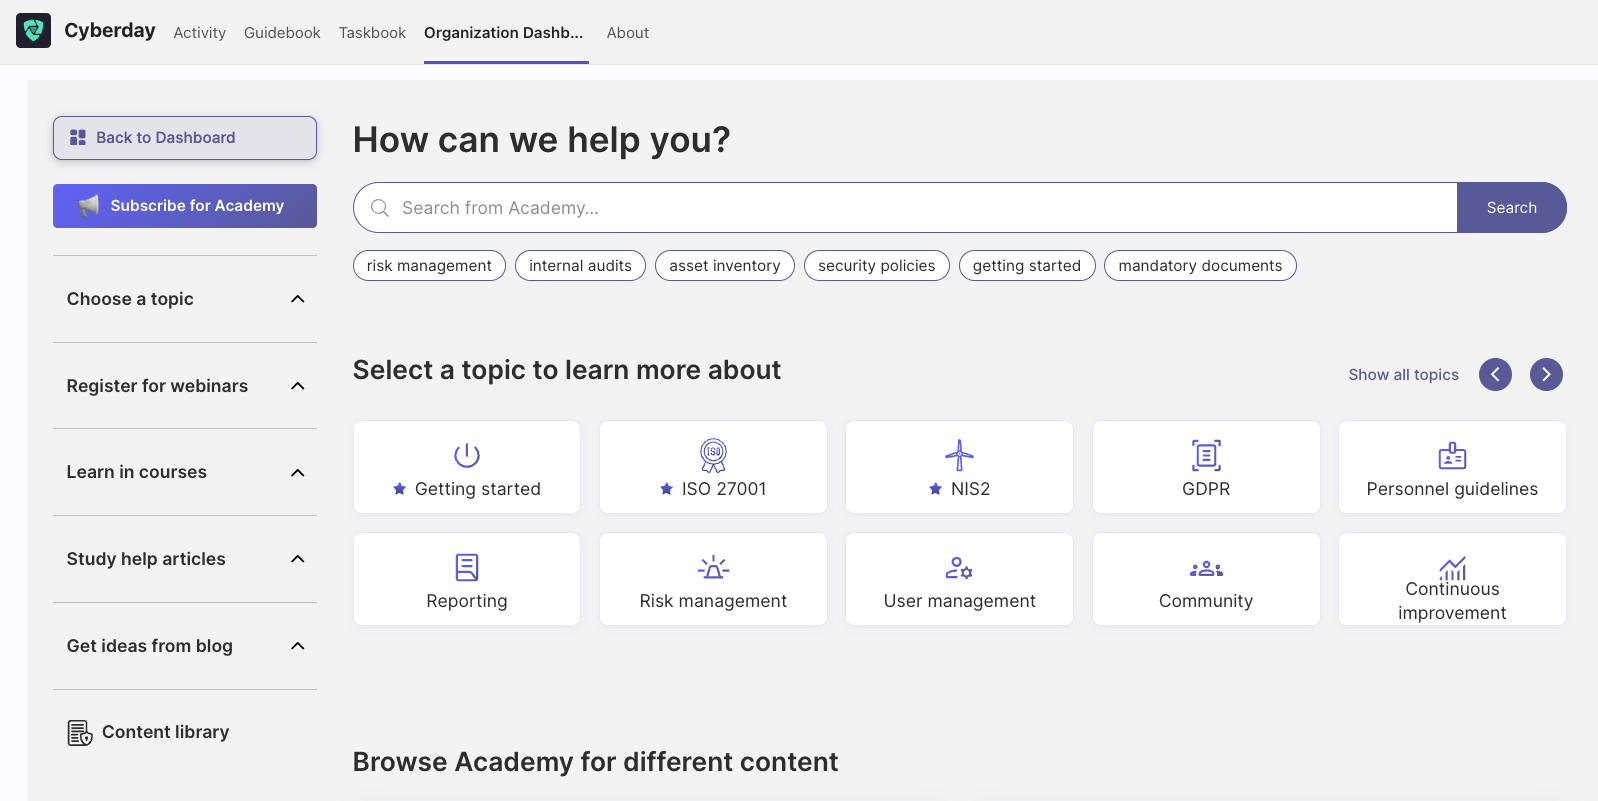This screenshot has height=801, width=1598.
Task: Click the people group icon on Community card
Action: coord(1206,568)
